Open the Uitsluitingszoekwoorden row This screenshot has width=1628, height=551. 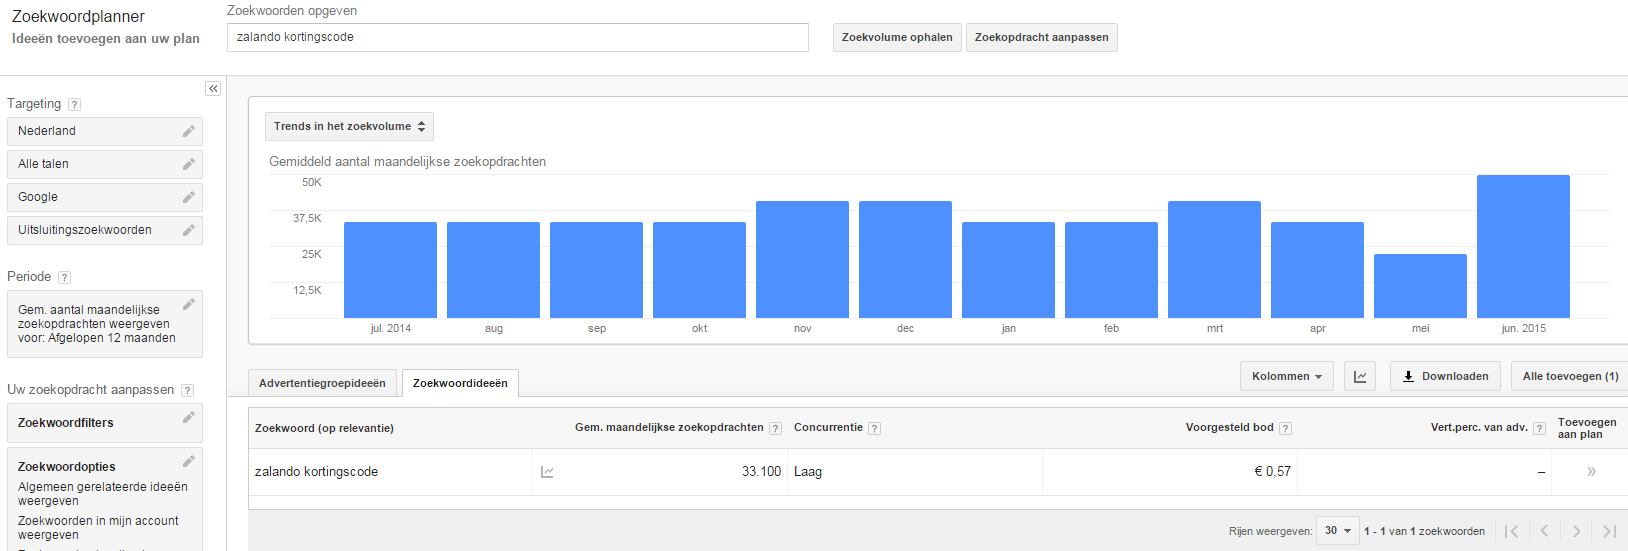[x=105, y=230]
